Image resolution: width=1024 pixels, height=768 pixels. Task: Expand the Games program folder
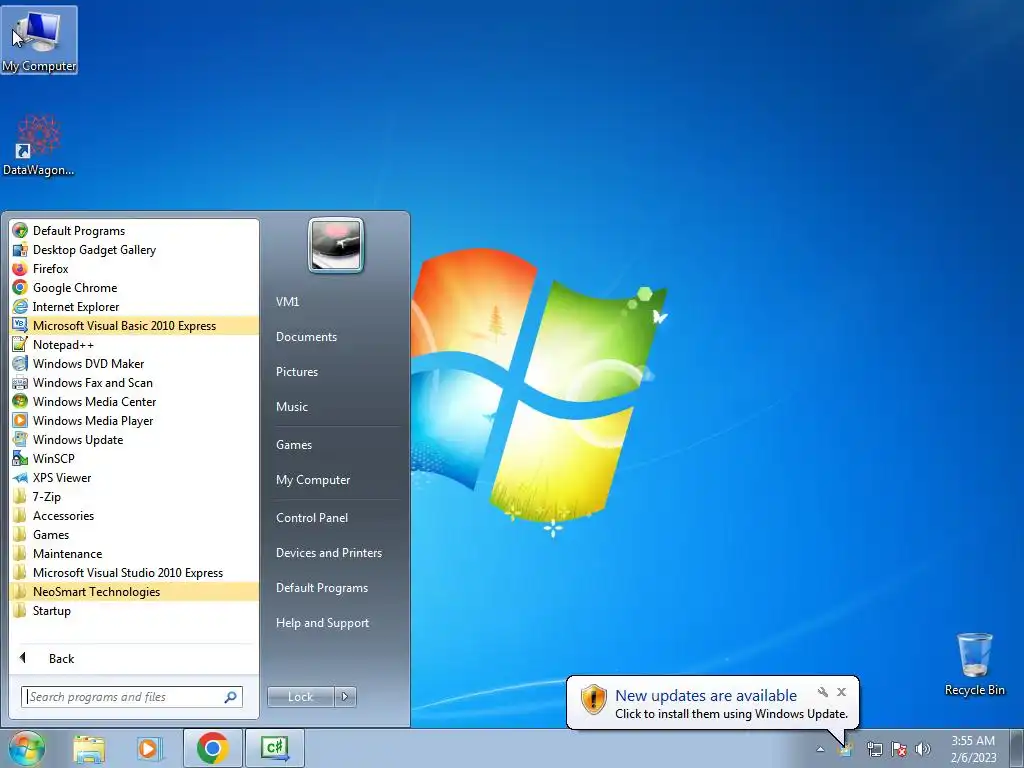pyautogui.click(x=134, y=534)
